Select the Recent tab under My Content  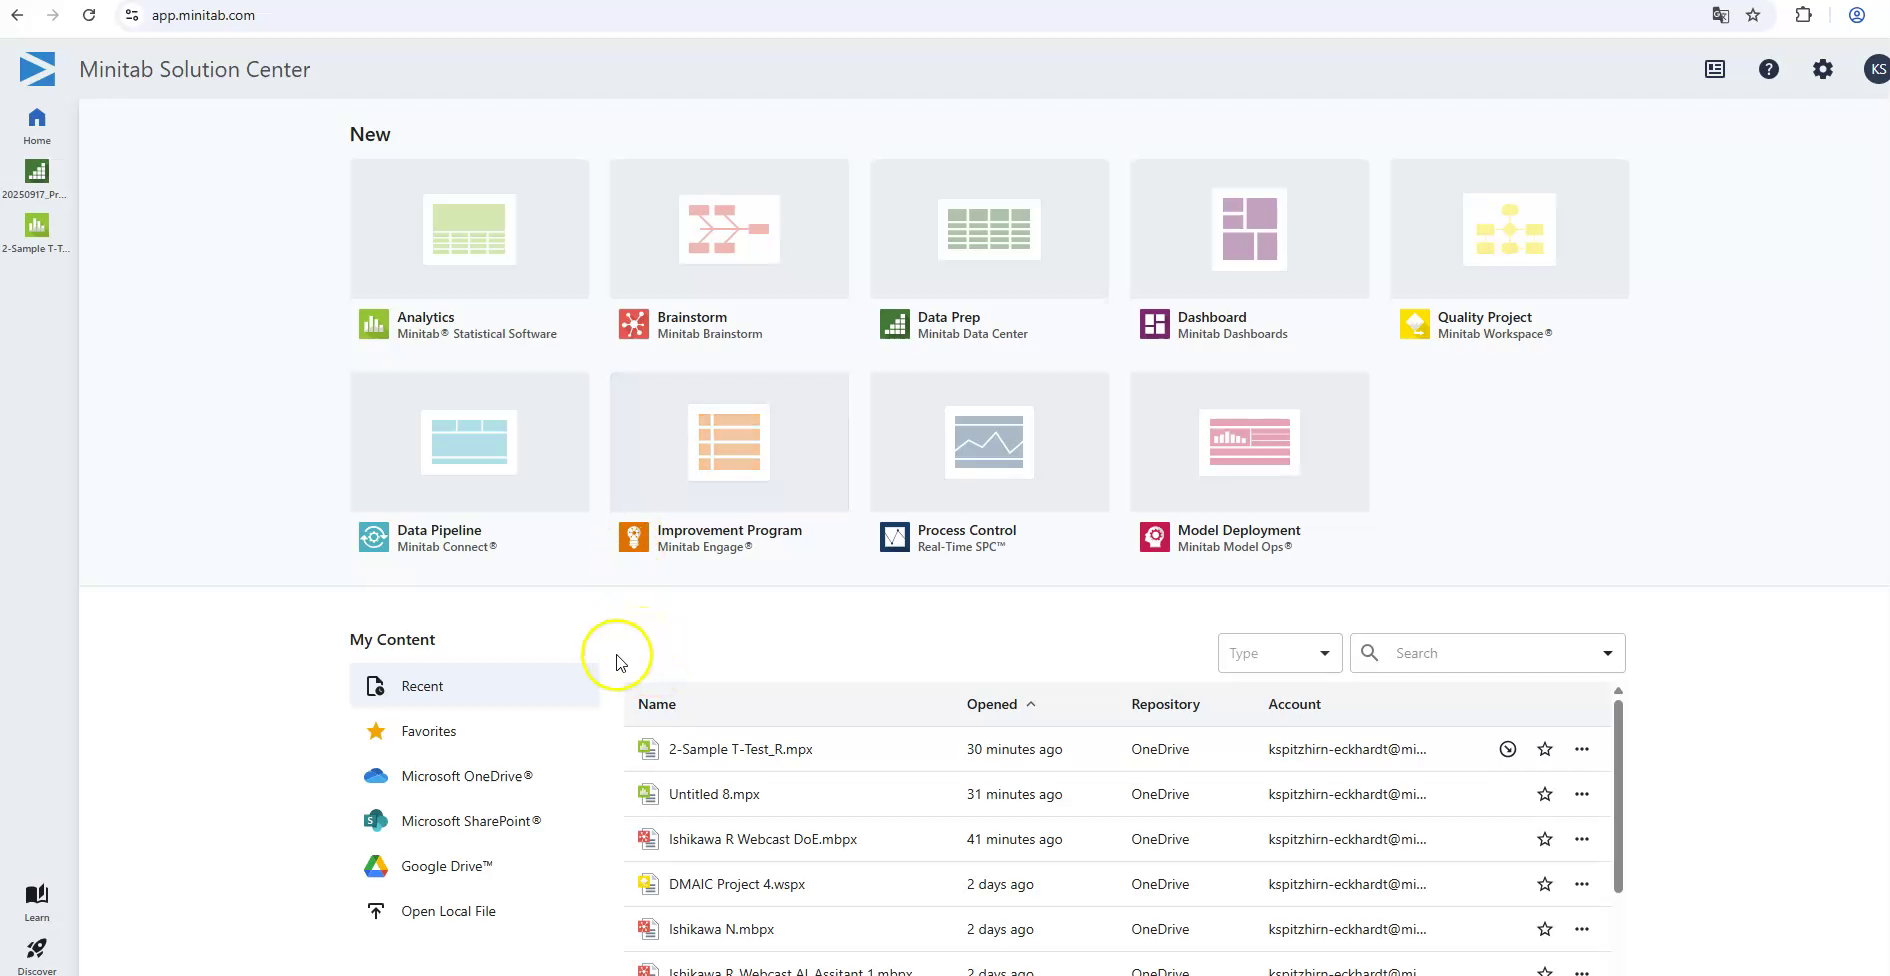pyautogui.click(x=422, y=685)
